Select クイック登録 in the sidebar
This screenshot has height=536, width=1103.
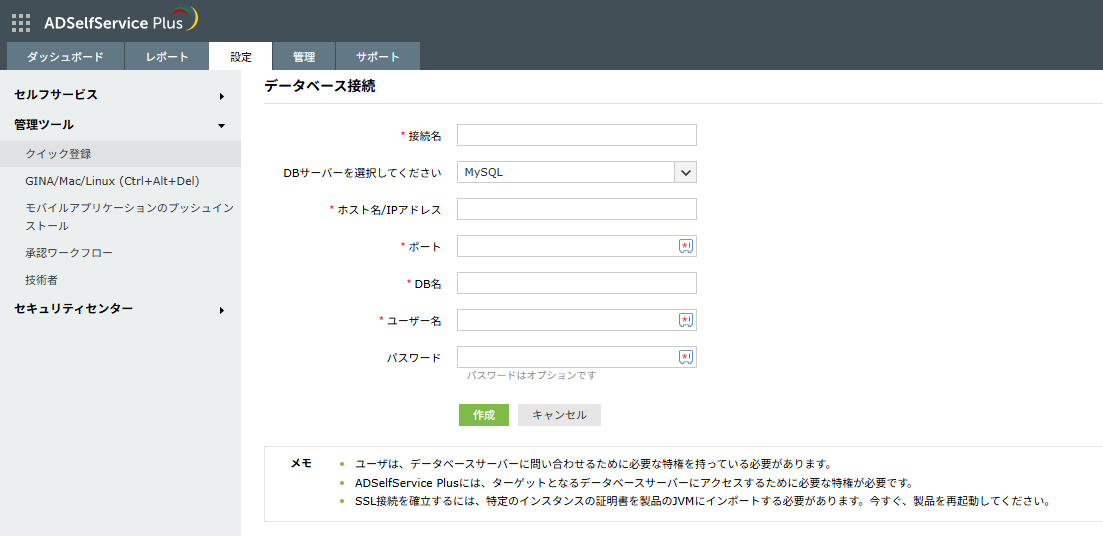[x=58, y=154]
